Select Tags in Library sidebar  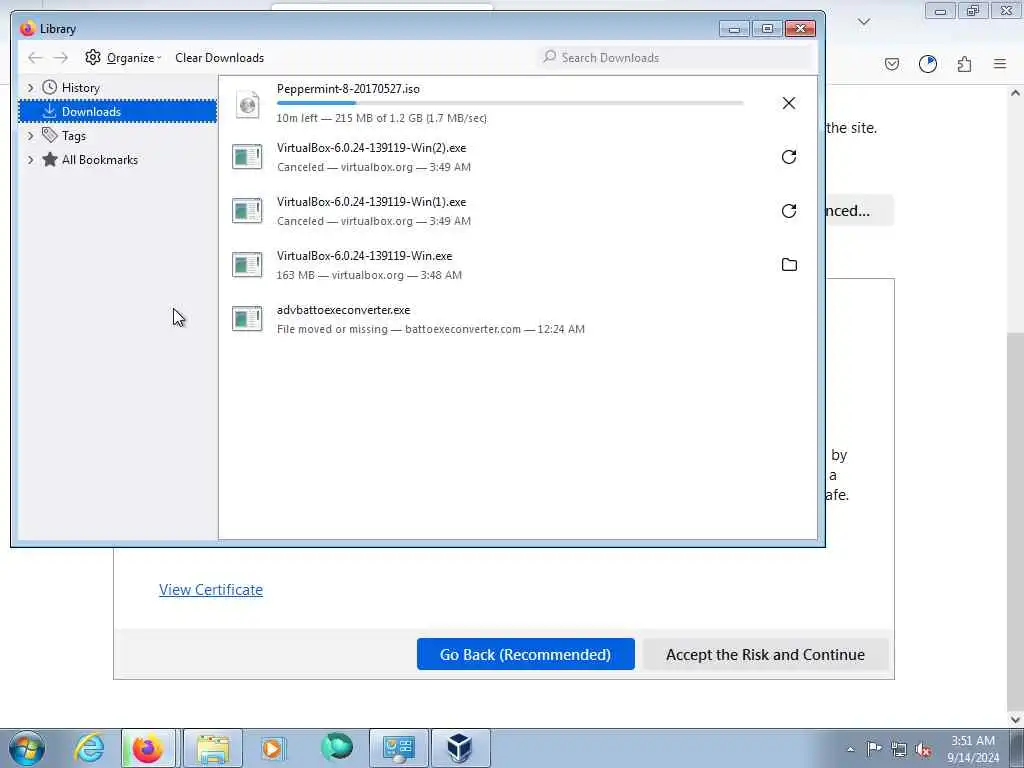pyautogui.click(x=73, y=136)
